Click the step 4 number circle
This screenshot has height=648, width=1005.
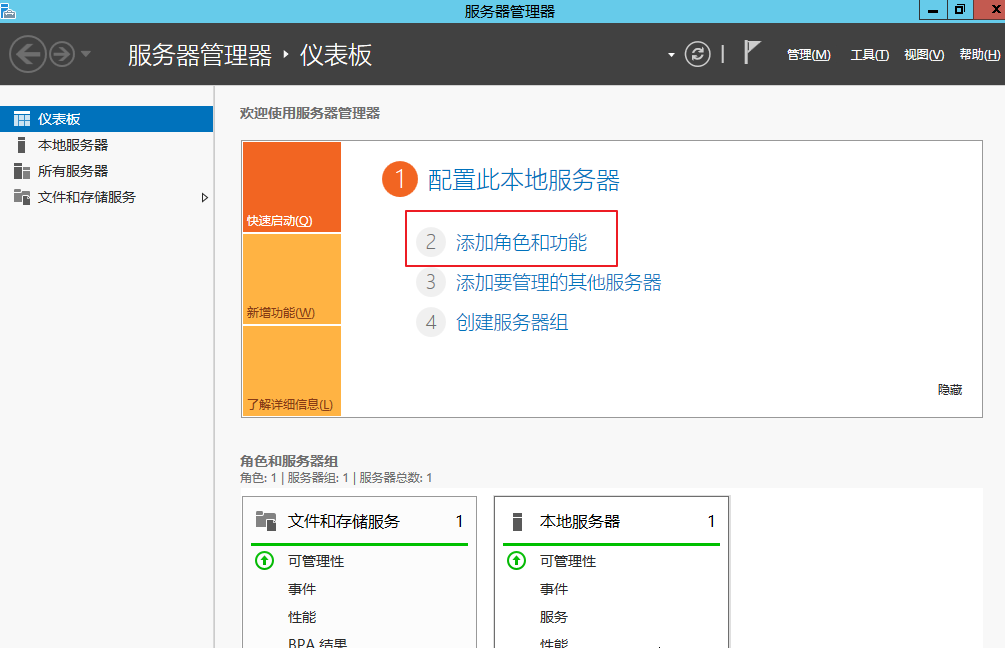click(x=431, y=322)
